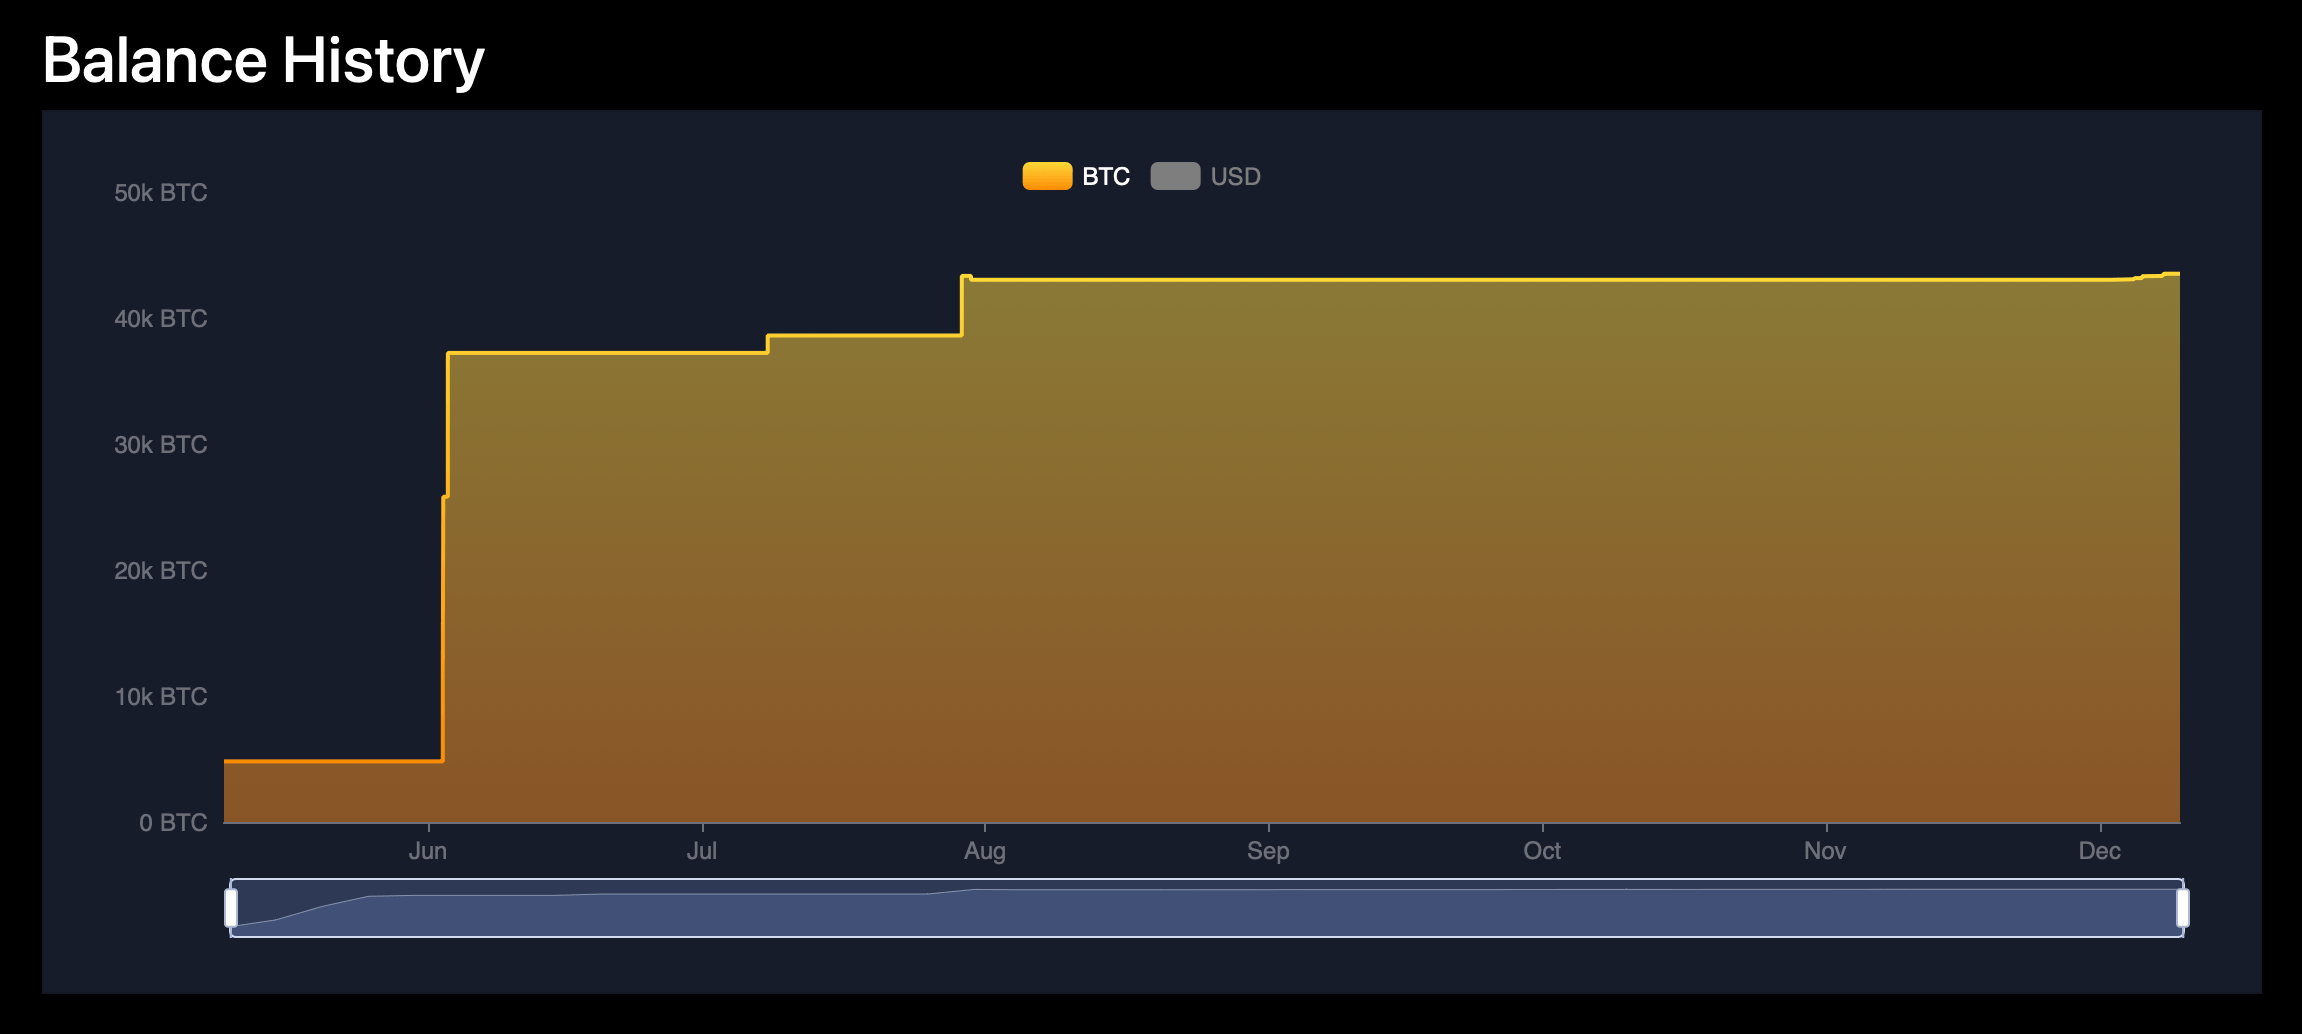Viewport: 2302px width, 1034px height.
Task: Click the Aug label on the x-axis
Action: [985, 851]
